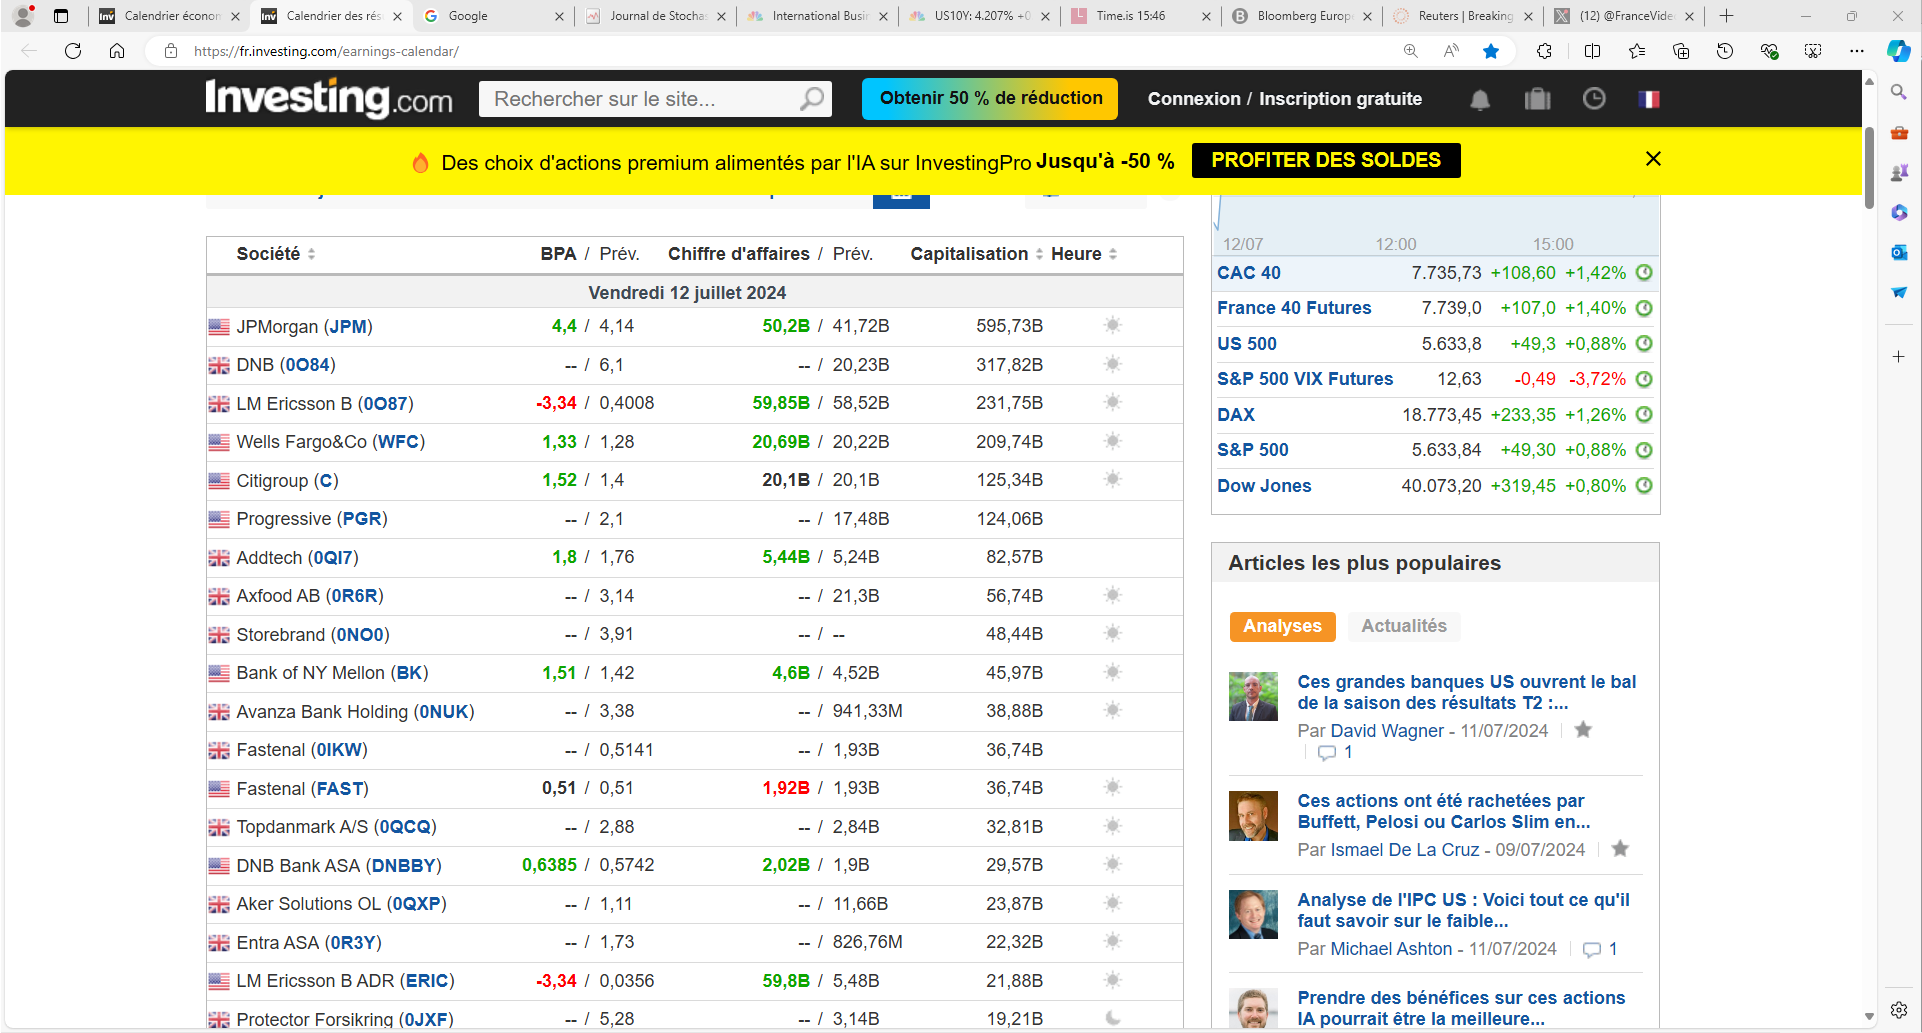Open the Edge history icon
The width and height of the screenshot is (1922, 1033).
1725,51
